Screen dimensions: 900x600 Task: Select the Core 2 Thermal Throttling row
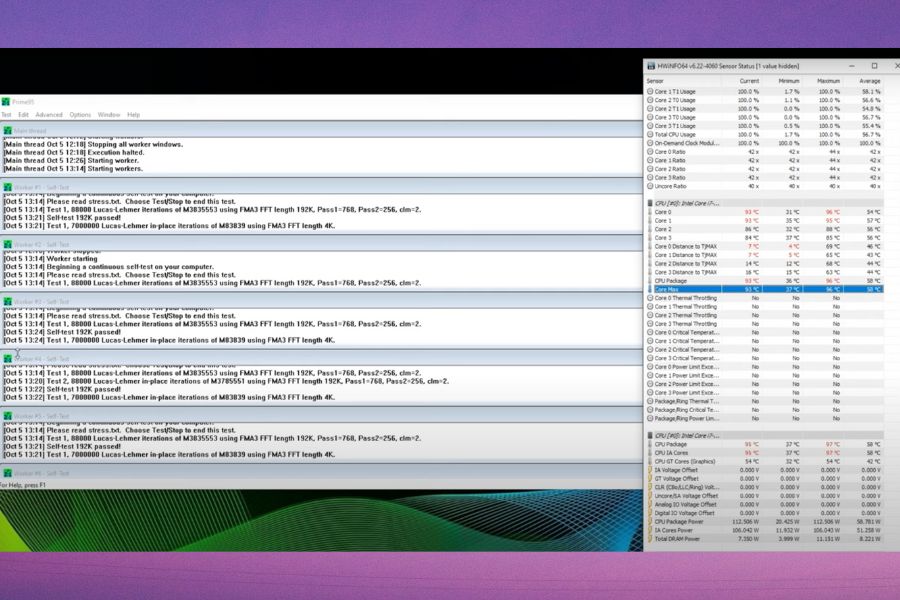coord(765,315)
